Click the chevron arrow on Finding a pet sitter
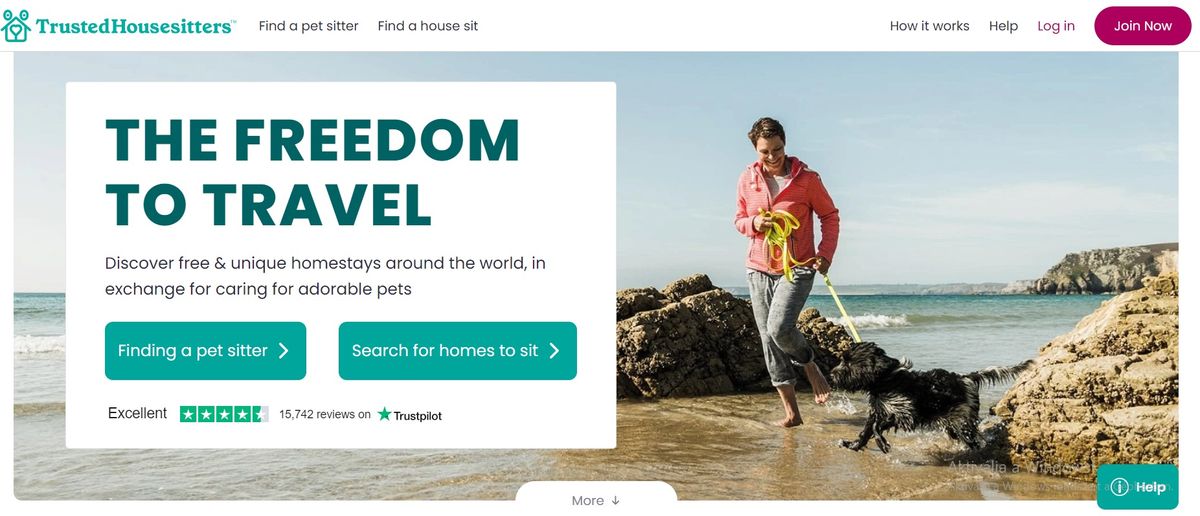1200x516 pixels. (284, 351)
